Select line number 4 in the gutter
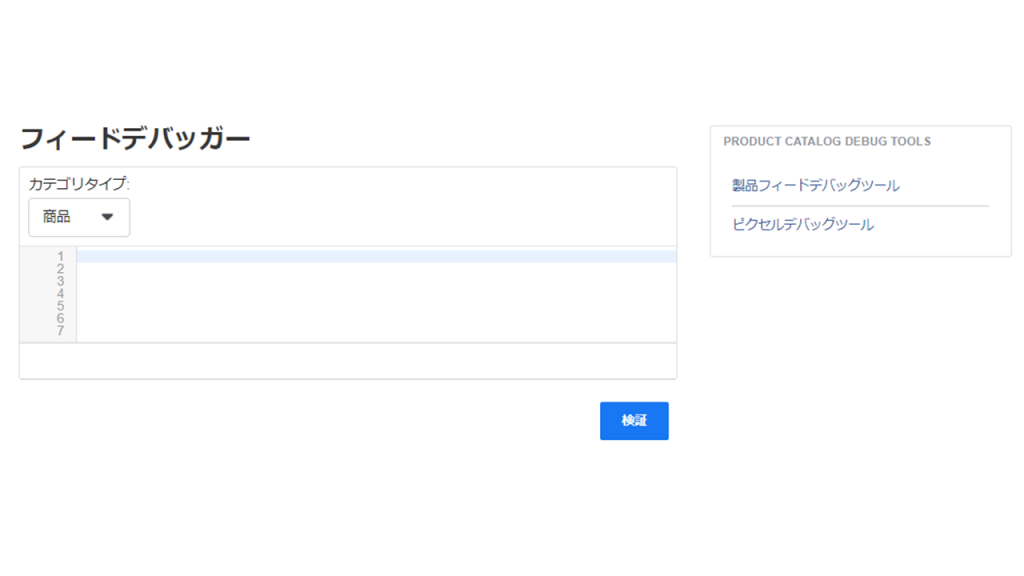 point(61,294)
